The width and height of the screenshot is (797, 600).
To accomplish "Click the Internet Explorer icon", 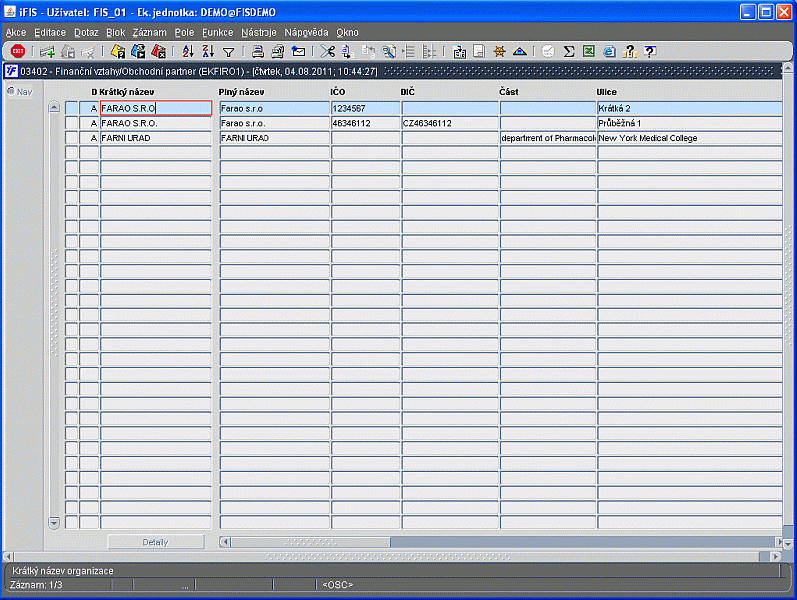I will [609, 51].
